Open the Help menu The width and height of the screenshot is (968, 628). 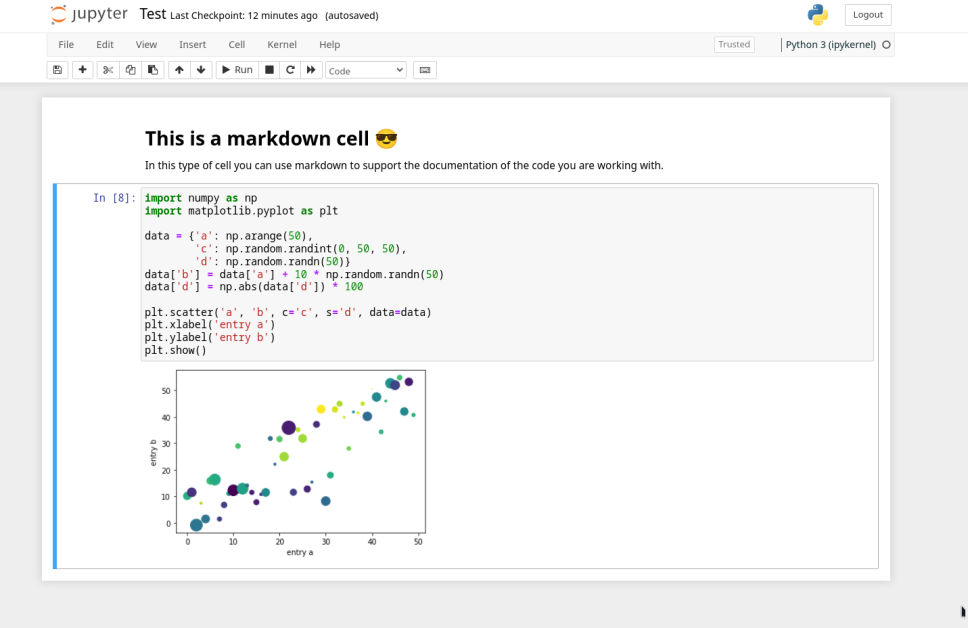(330, 44)
